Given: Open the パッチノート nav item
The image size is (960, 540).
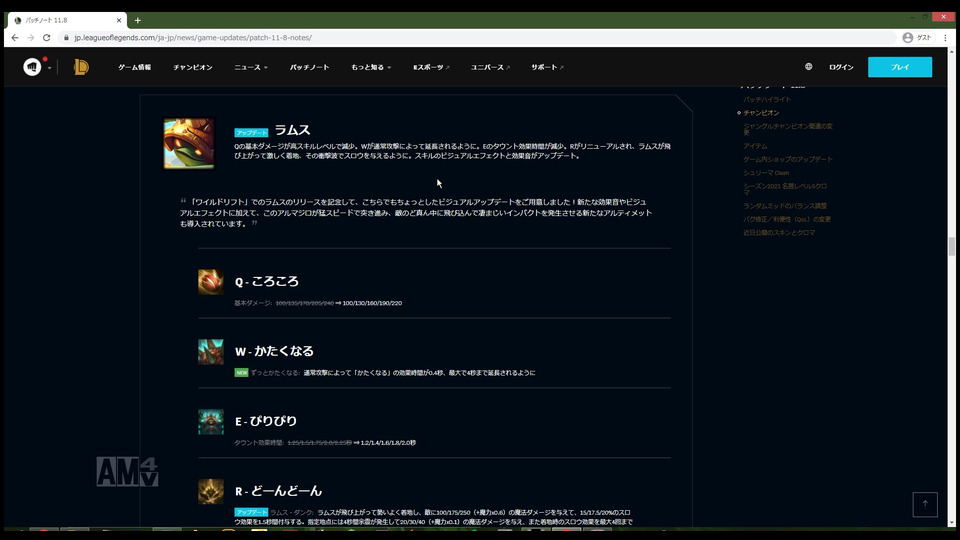Looking at the screenshot, I should pos(309,67).
